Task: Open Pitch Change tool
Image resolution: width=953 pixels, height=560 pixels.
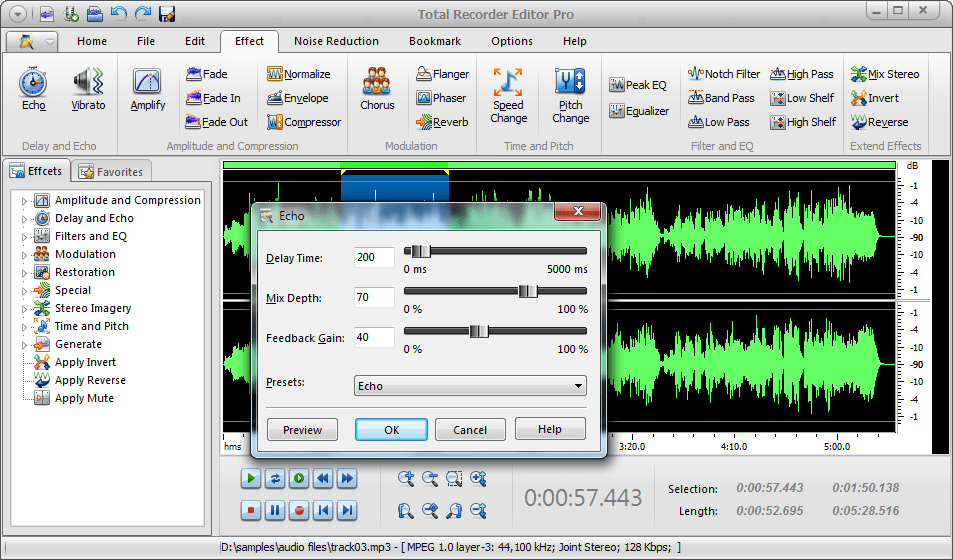Action: pos(570,95)
